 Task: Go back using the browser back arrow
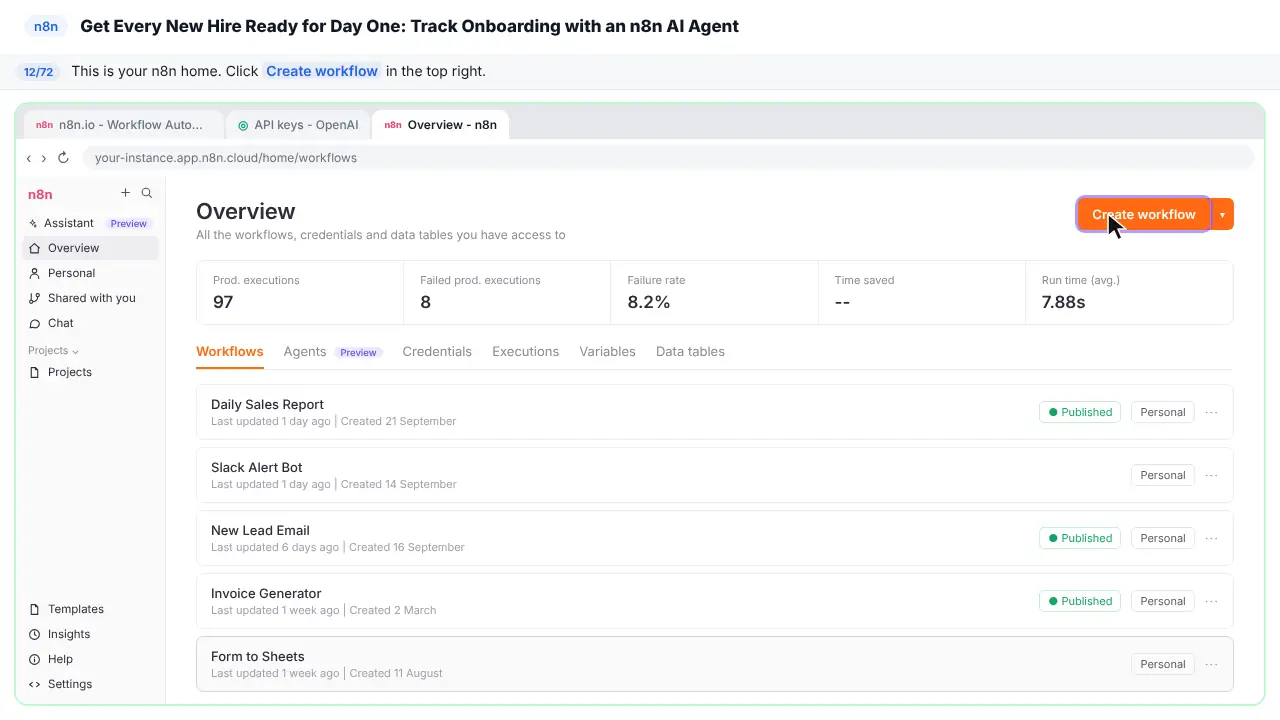click(x=29, y=158)
